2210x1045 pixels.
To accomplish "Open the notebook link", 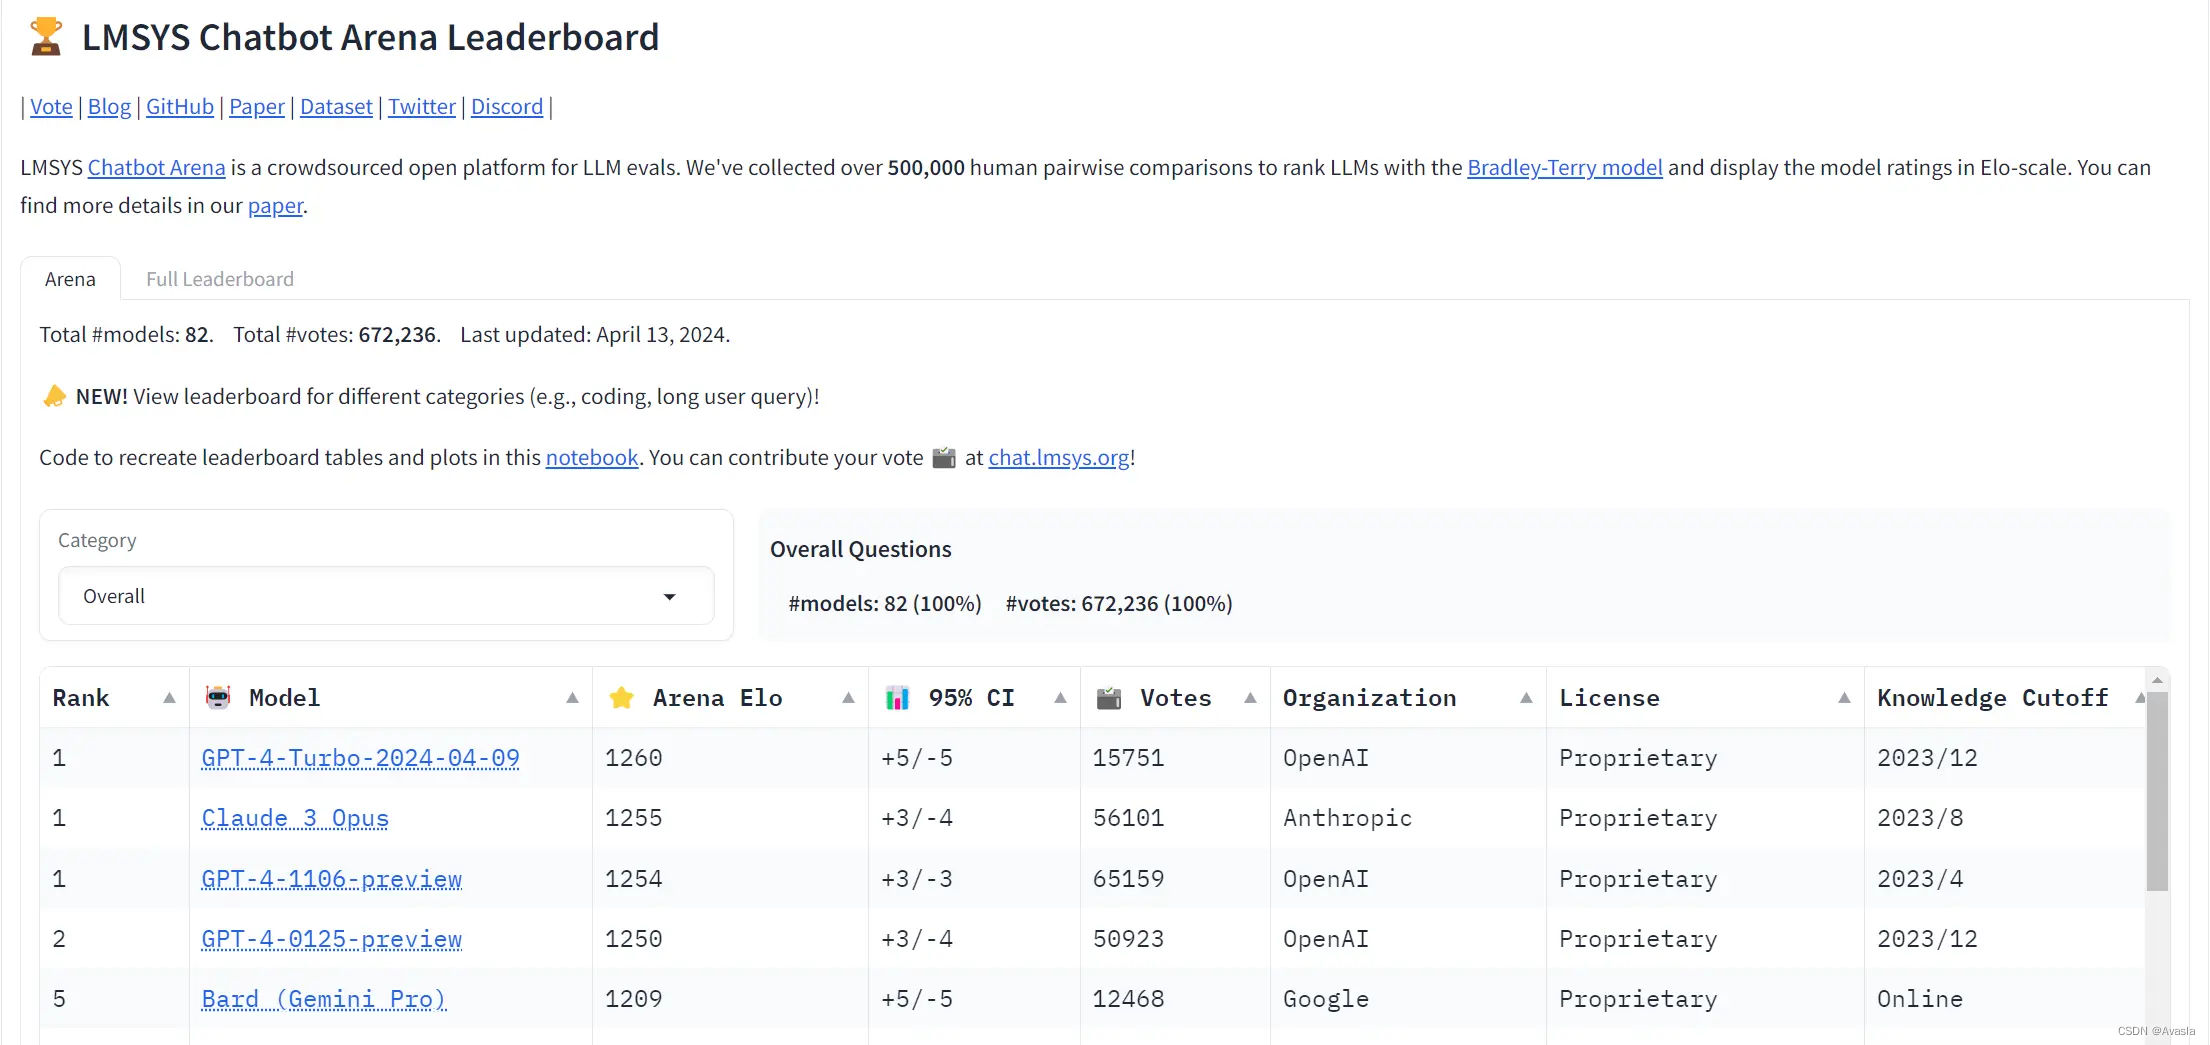I will point(592,458).
